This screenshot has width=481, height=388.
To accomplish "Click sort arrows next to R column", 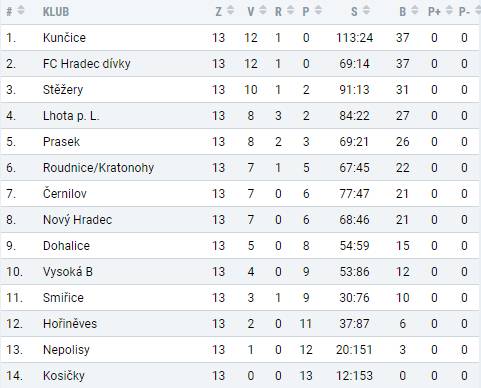I will point(290,11).
